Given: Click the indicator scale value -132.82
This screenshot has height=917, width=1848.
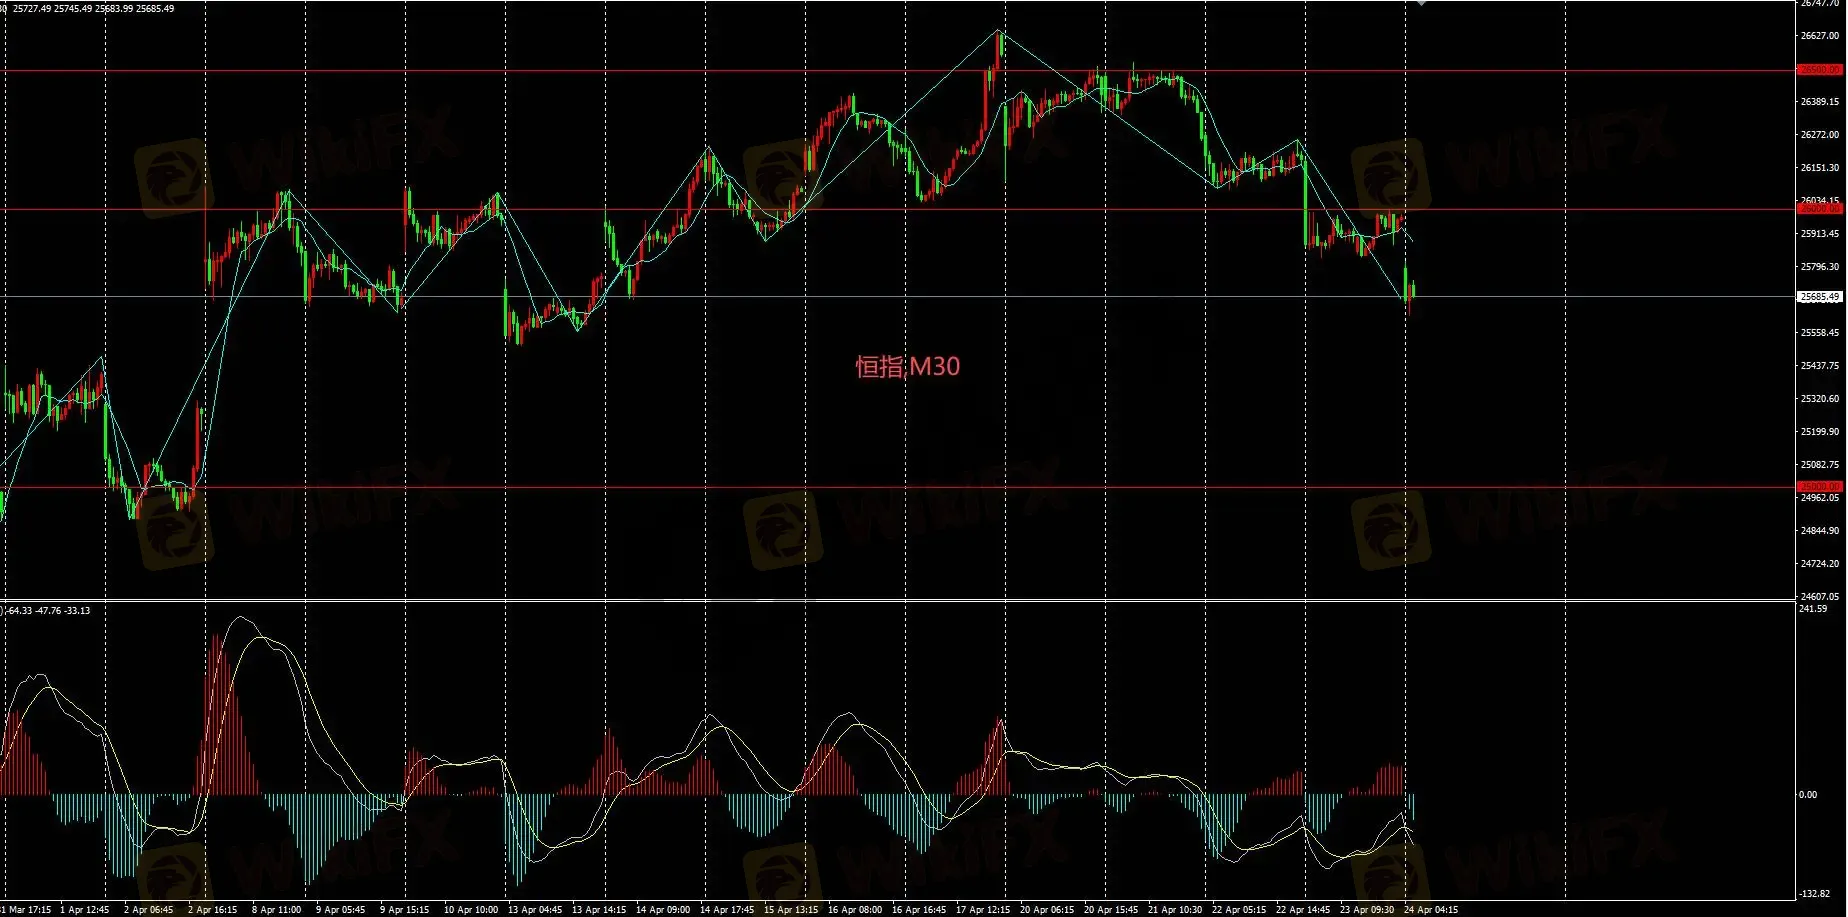Looking at the screenshot, I should pos(1815,894).
